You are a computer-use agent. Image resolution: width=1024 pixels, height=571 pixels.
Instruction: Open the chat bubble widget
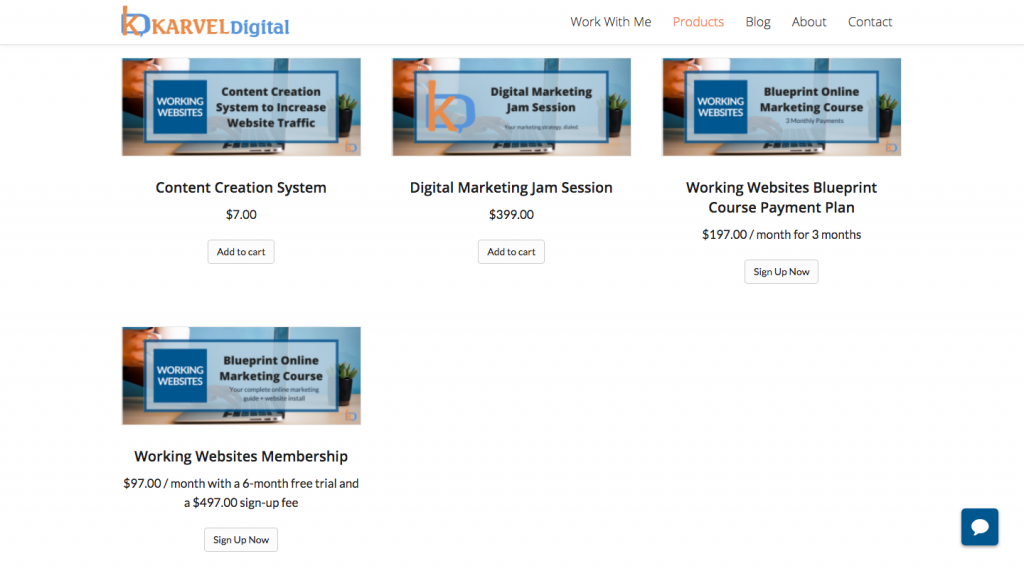pos(979,527)
